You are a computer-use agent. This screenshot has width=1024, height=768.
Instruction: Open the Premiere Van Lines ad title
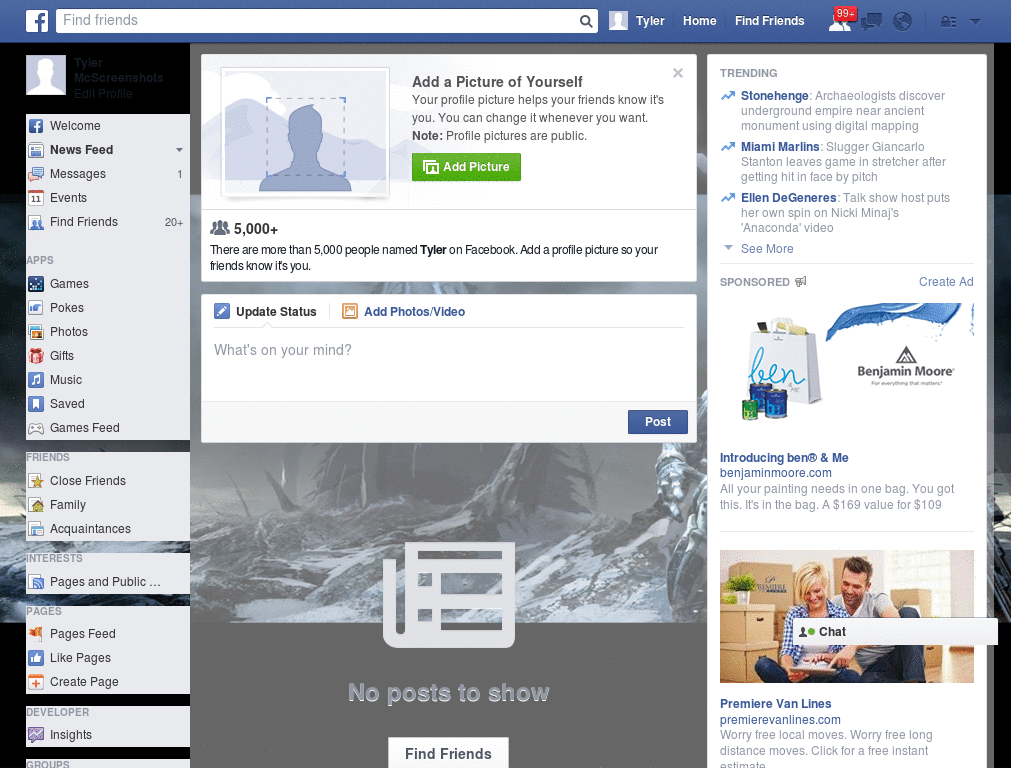click(x=775, y=703)
